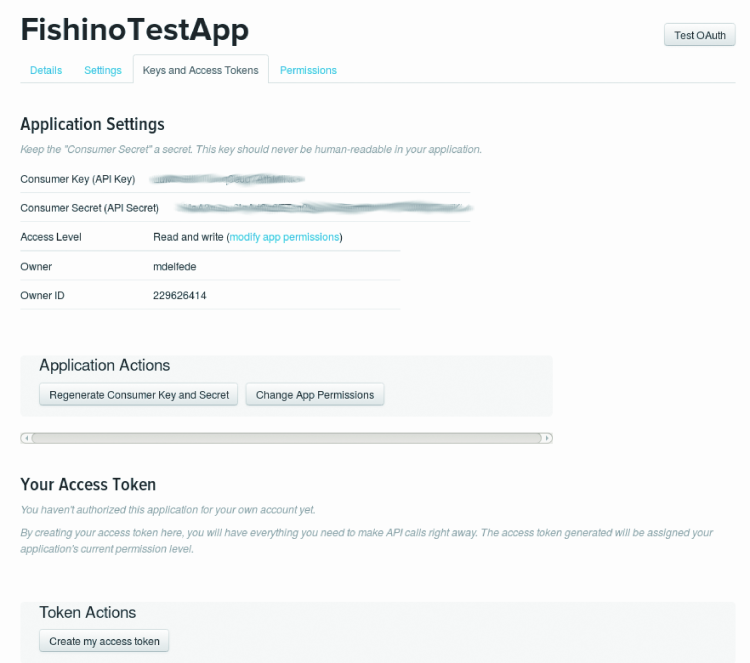Click the Test OAuth button
Viewport: 750px width, 663px height.
699,35
